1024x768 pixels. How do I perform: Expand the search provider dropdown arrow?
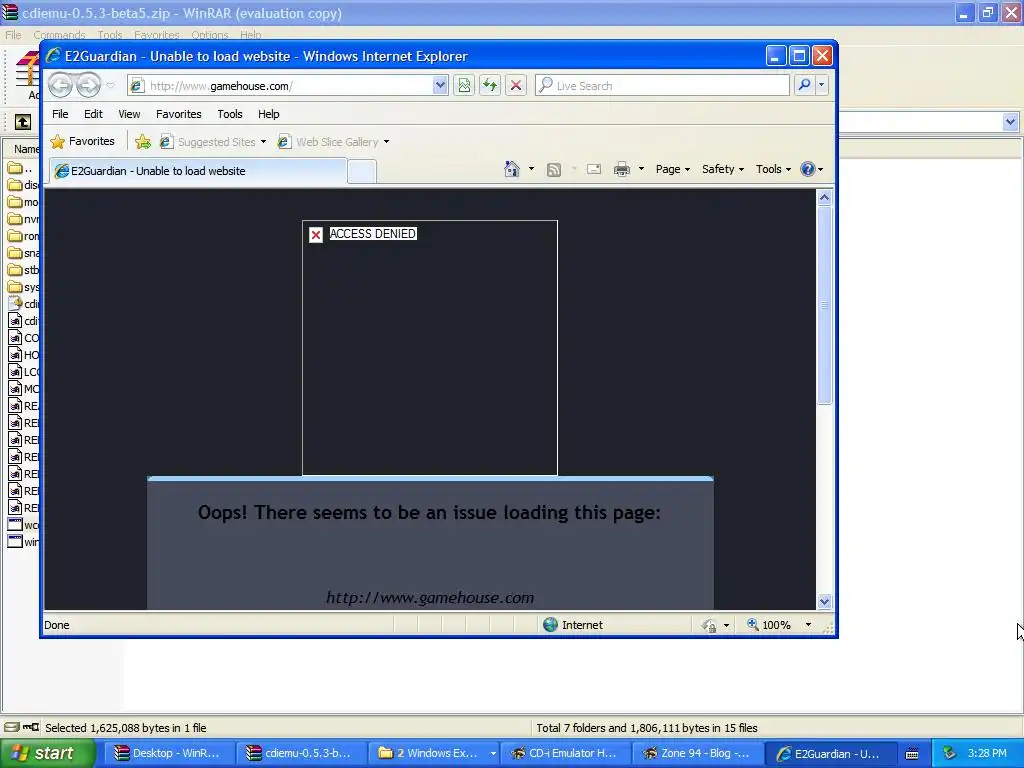pyautogui.click(x=822, y=85)
